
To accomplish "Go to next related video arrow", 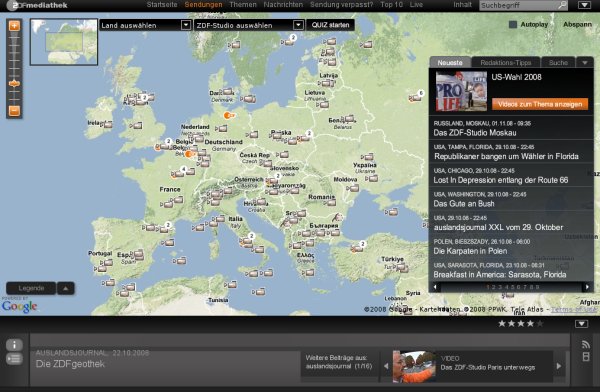I will point(559,366).
